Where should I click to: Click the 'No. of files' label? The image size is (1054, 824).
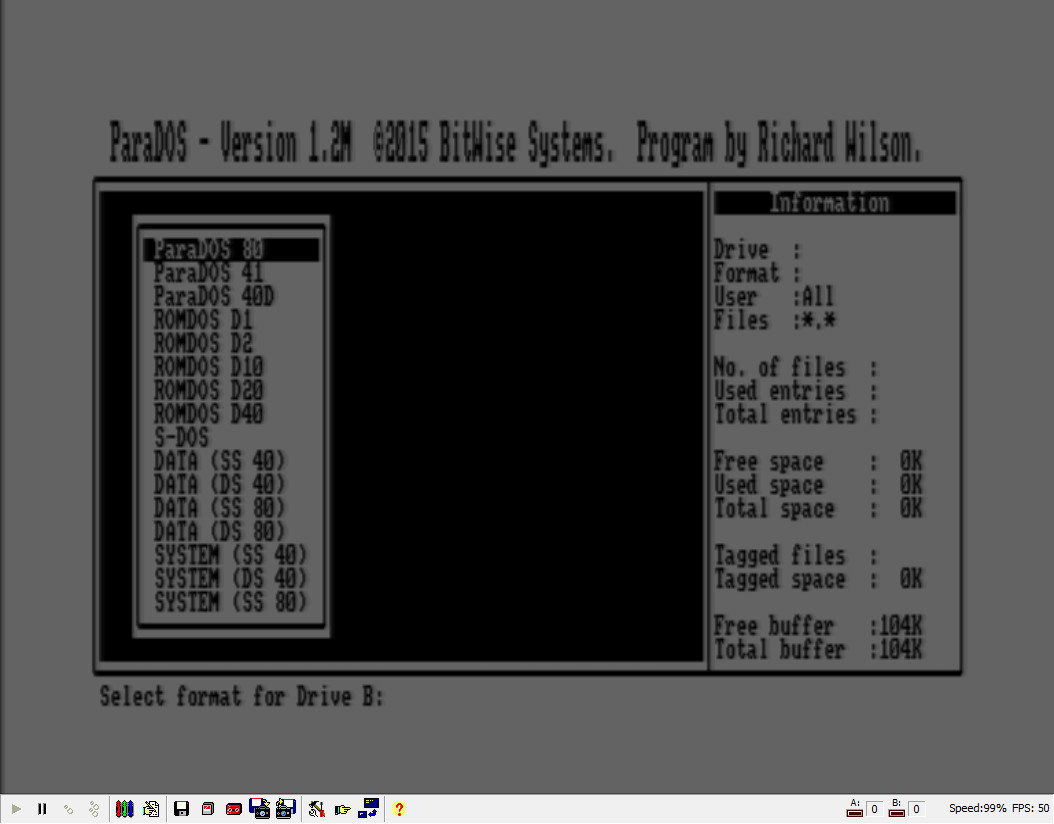click(x=779, y=367)
